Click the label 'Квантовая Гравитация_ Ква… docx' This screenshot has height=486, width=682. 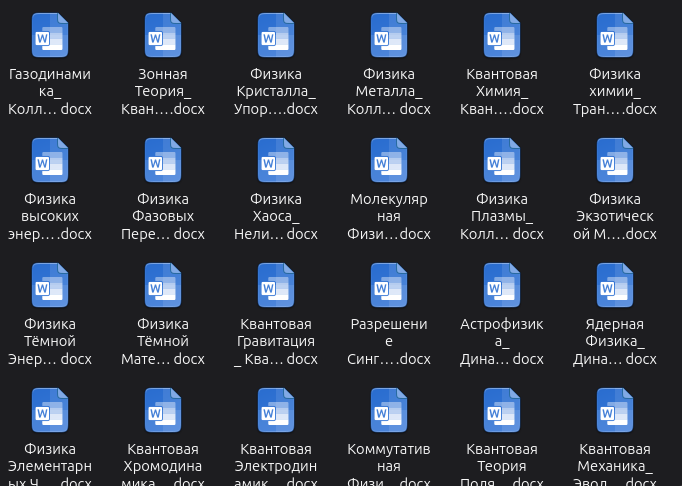tap(276, 341)
